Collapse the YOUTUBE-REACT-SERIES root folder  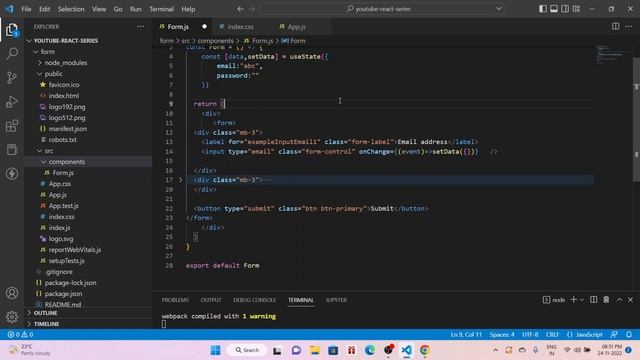(x=65, y=41)
